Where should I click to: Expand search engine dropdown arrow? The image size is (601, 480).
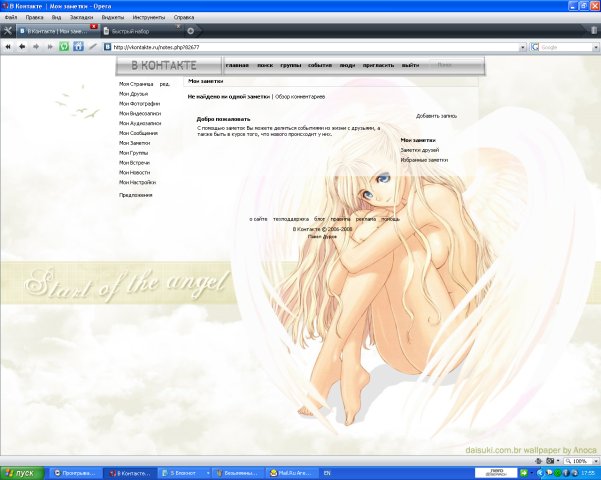point(596,48)
